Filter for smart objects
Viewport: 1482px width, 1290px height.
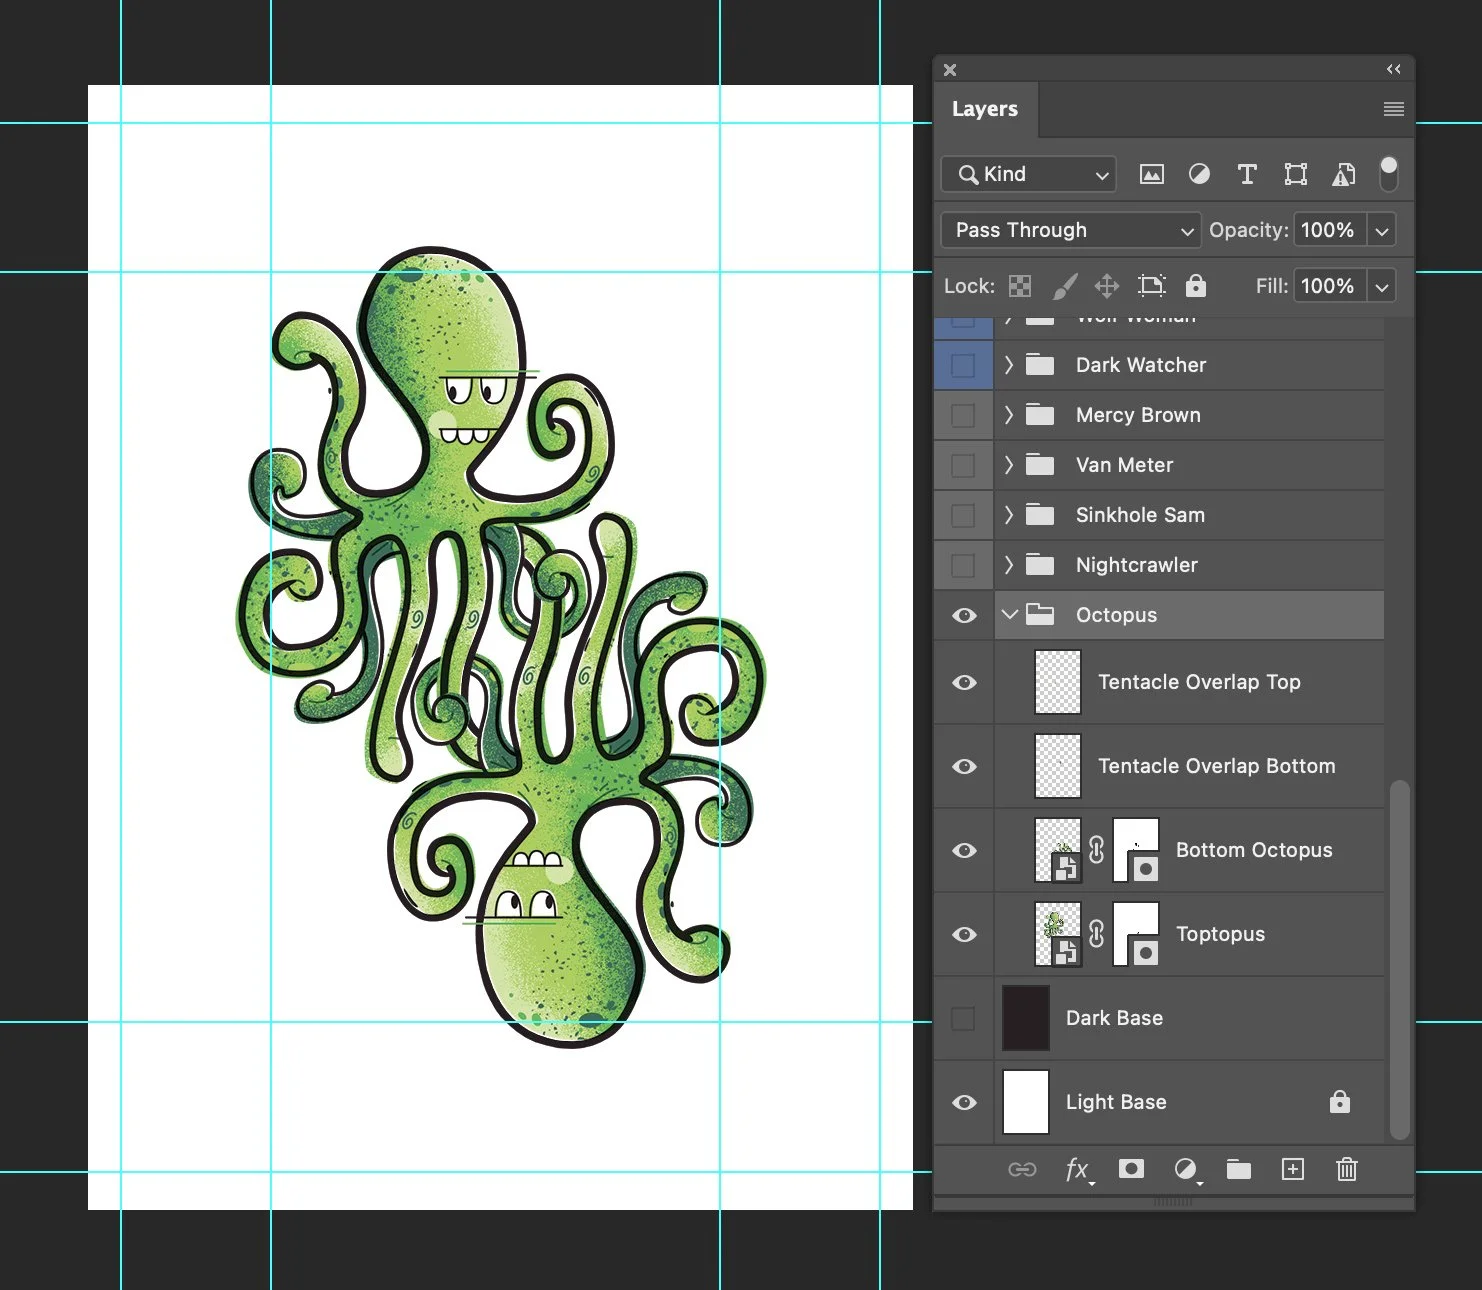point(1343,174)
